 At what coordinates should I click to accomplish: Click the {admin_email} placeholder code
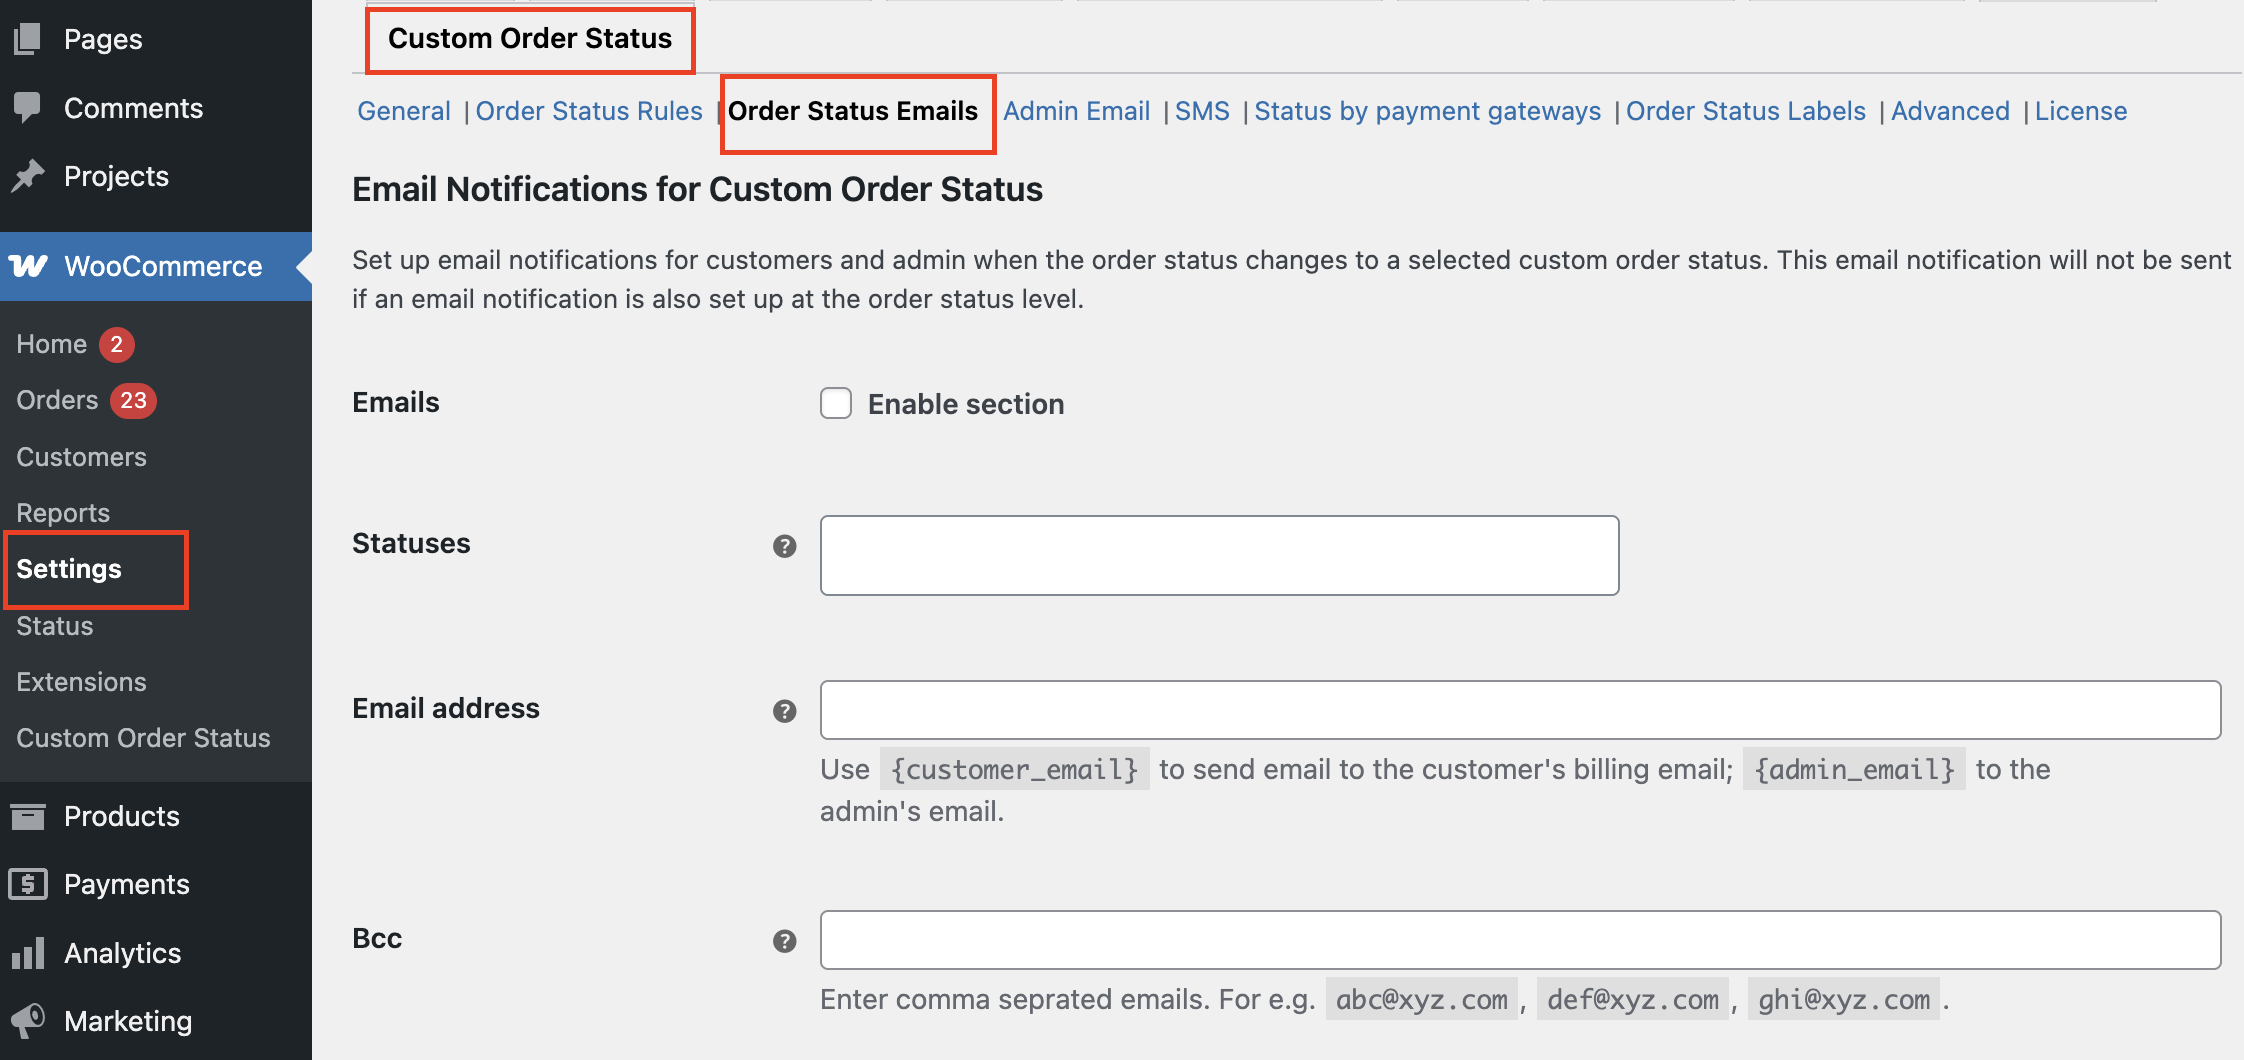point(1854,769)
